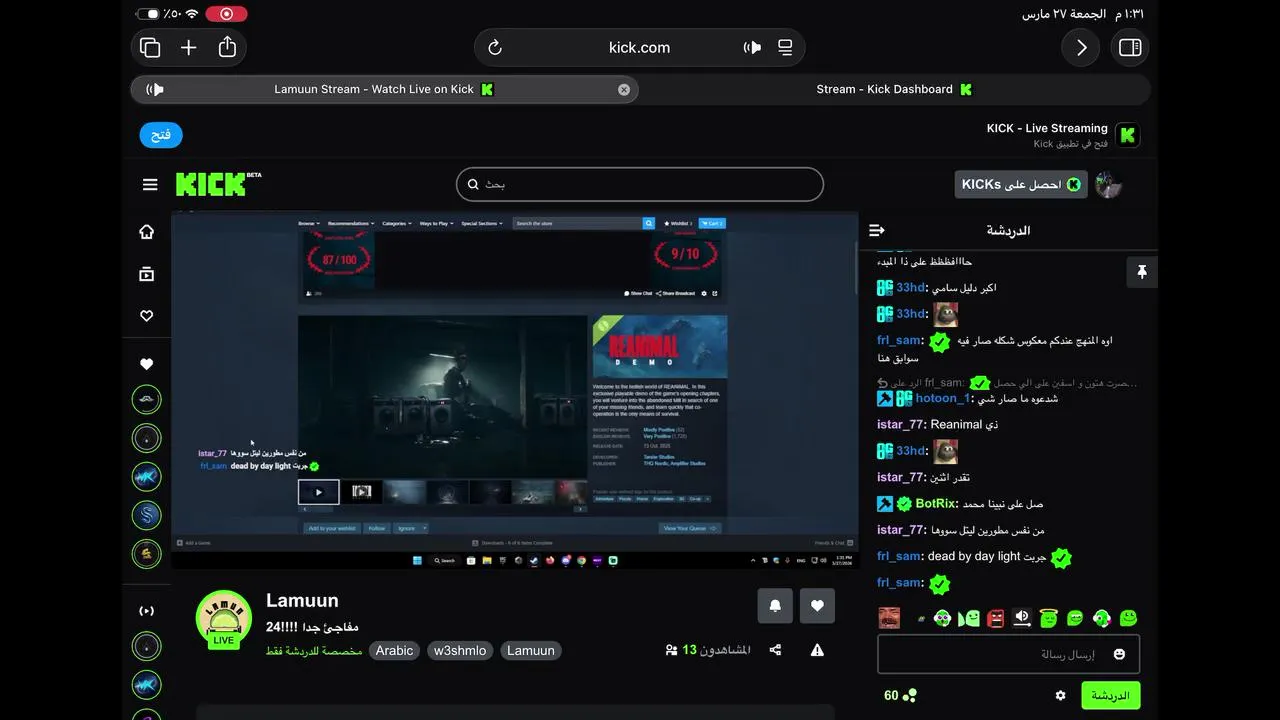Open the Lamuun live avatar
Image resolution: width=1280 pixels, height=720 pixels.
(x=224, y=618)
